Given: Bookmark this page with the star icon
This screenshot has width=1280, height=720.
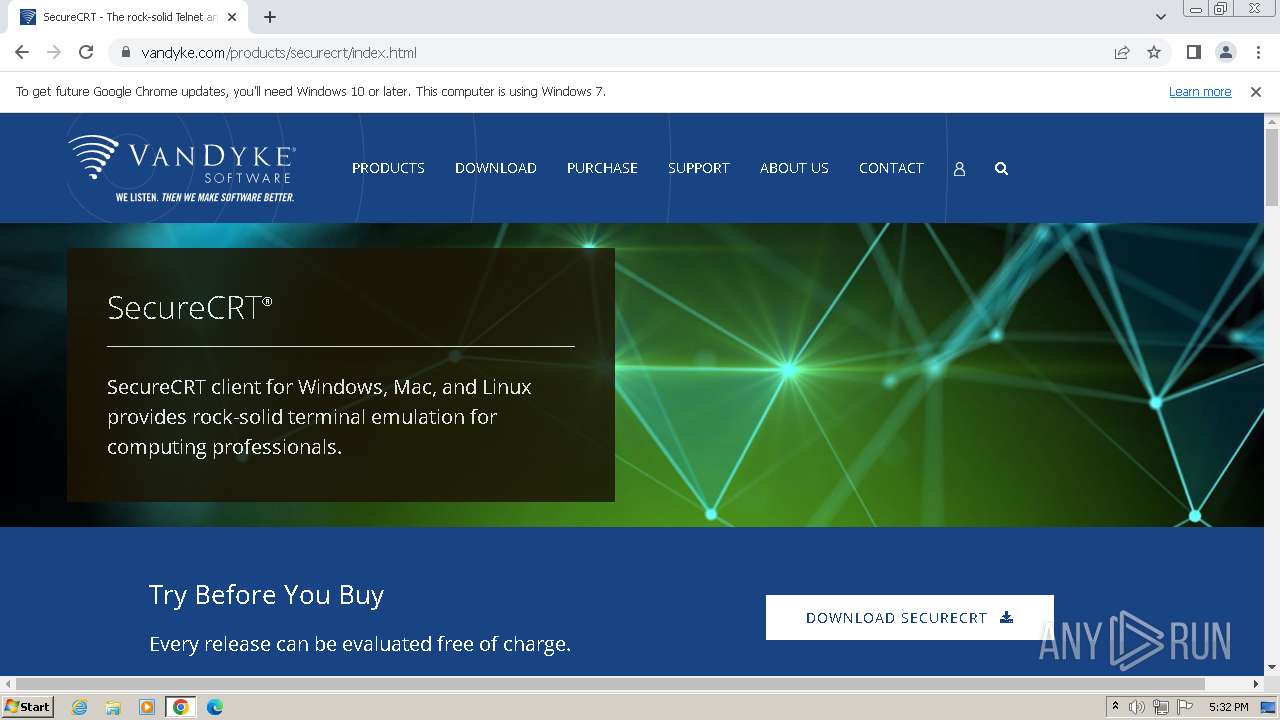Looking at the screenshot, I should coord(1154,52).
